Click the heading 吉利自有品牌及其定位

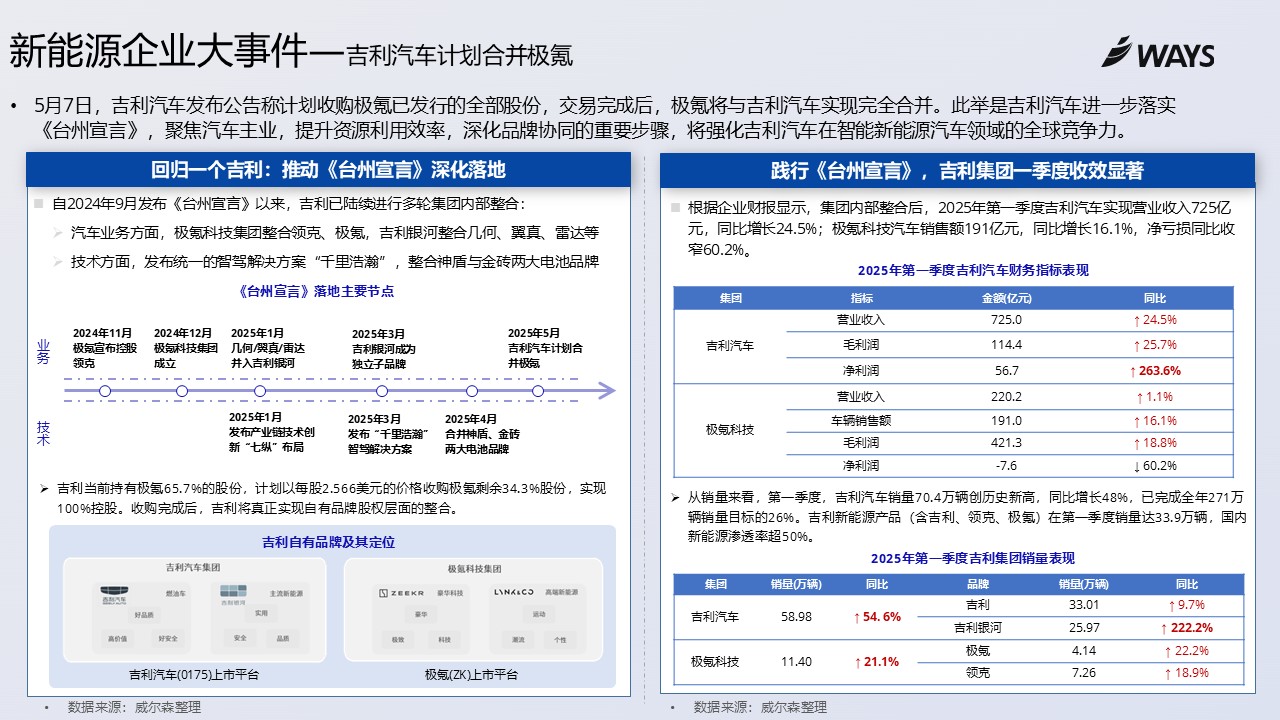pyautogui.click(x=328, y=542)
